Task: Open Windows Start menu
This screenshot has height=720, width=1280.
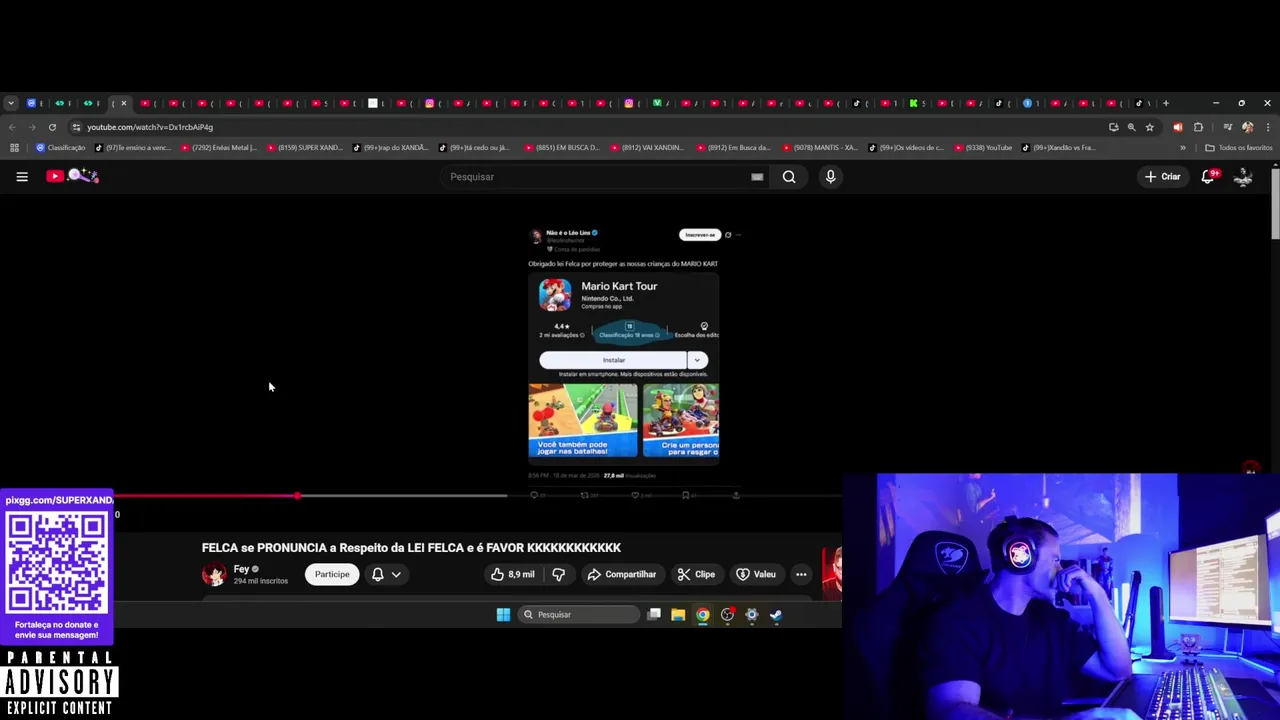Action: pyautogui.click(x=503, y=615)
